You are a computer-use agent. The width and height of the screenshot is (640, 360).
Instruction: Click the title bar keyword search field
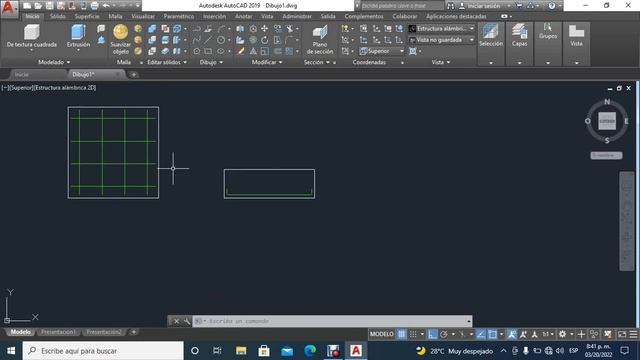click(x=402, y=6)
